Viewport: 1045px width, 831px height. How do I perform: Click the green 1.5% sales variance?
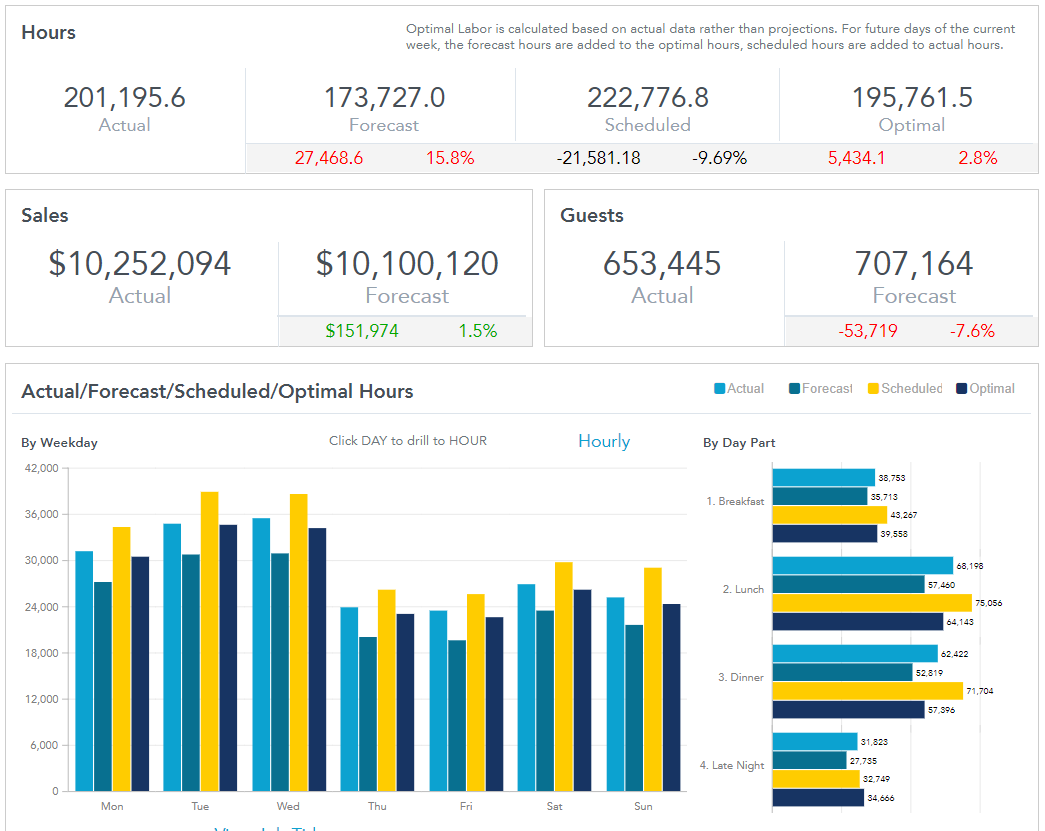(x=478, y=331)
